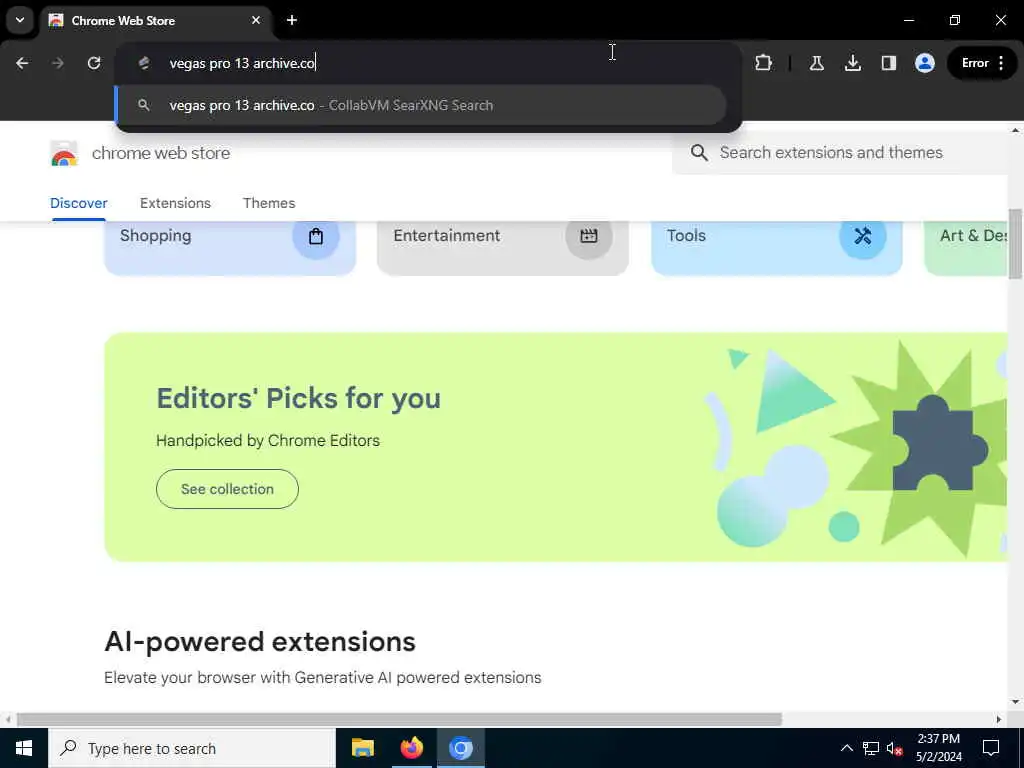The height and width of the screenshot is (768, 1024).
Task: Open the Extensions puzzle icon in toolbar
Action: (763, 63)
